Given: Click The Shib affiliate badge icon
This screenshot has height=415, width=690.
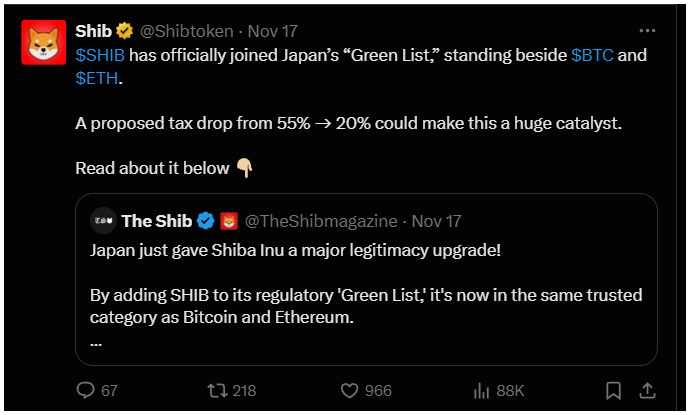Looking at the screenshot, I should [x=228, y=220].
